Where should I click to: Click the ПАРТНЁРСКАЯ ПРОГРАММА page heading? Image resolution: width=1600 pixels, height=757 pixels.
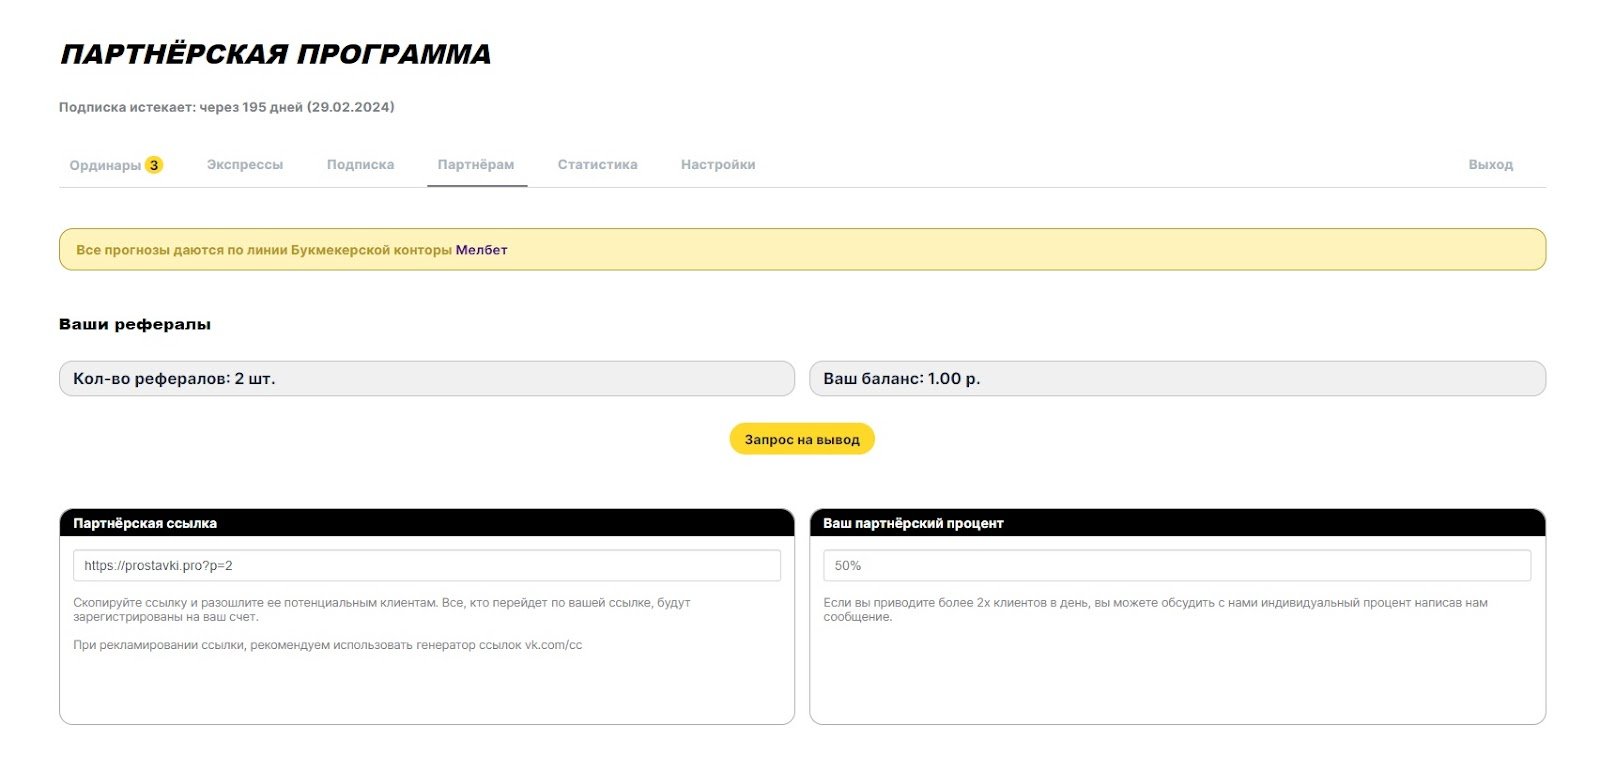(x=276, y=54)
